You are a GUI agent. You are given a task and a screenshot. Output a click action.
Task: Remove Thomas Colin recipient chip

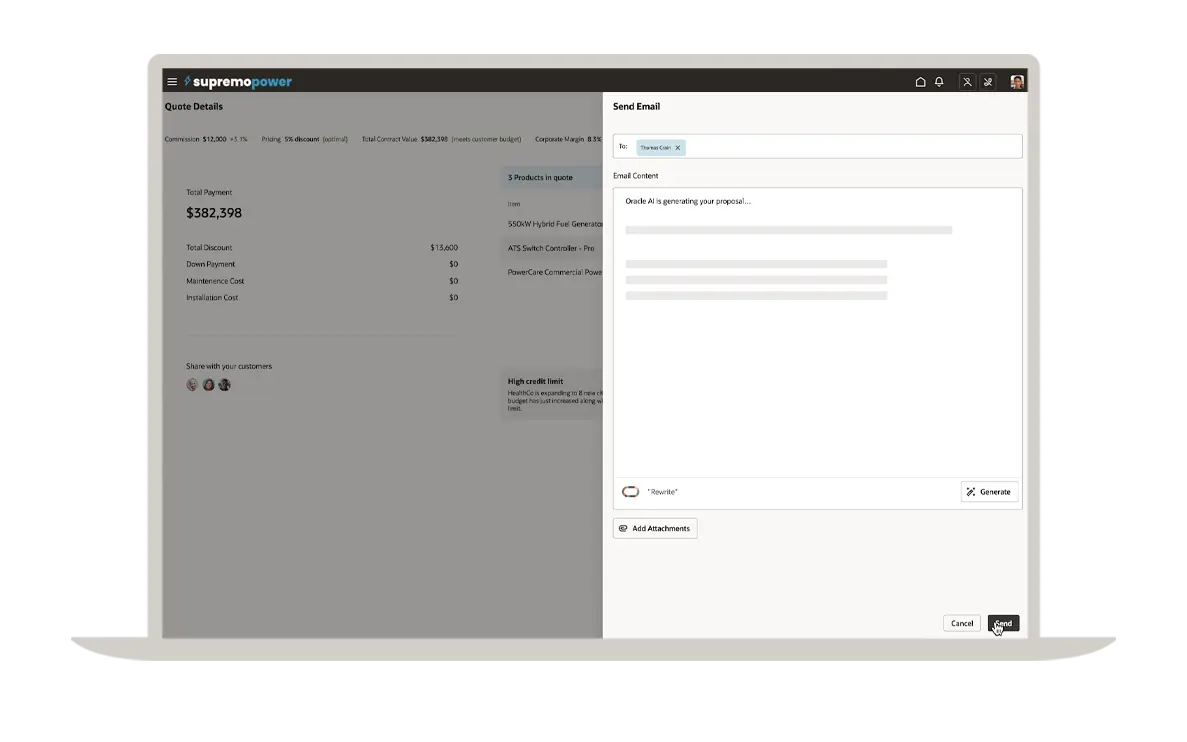pyautogui.click(x=678, y=147)
